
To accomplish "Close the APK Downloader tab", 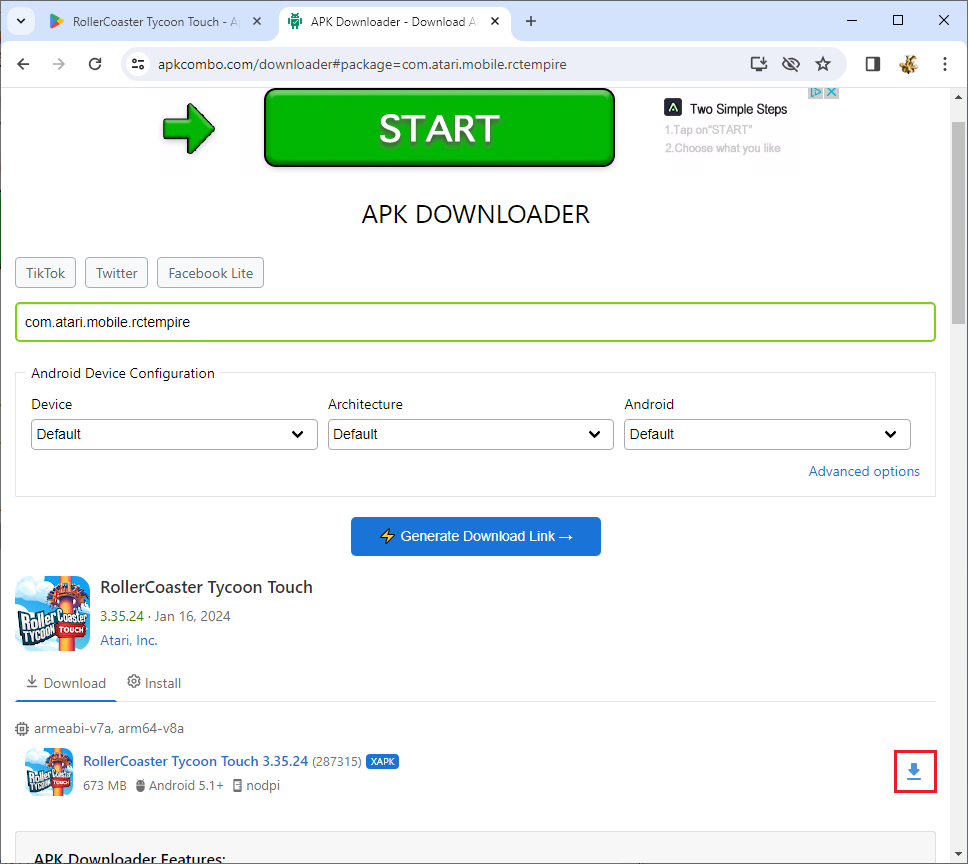I will coord(494,21).
